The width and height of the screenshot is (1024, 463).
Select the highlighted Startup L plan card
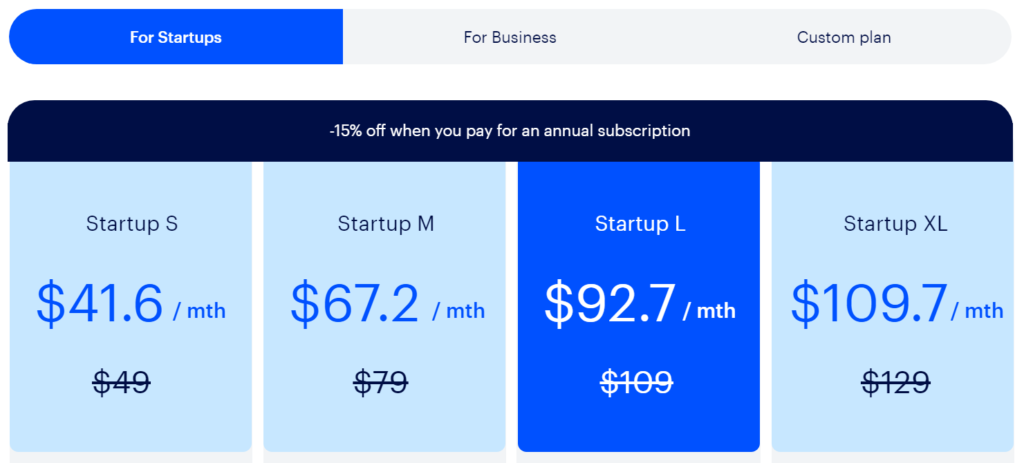(x=639, y=306)
